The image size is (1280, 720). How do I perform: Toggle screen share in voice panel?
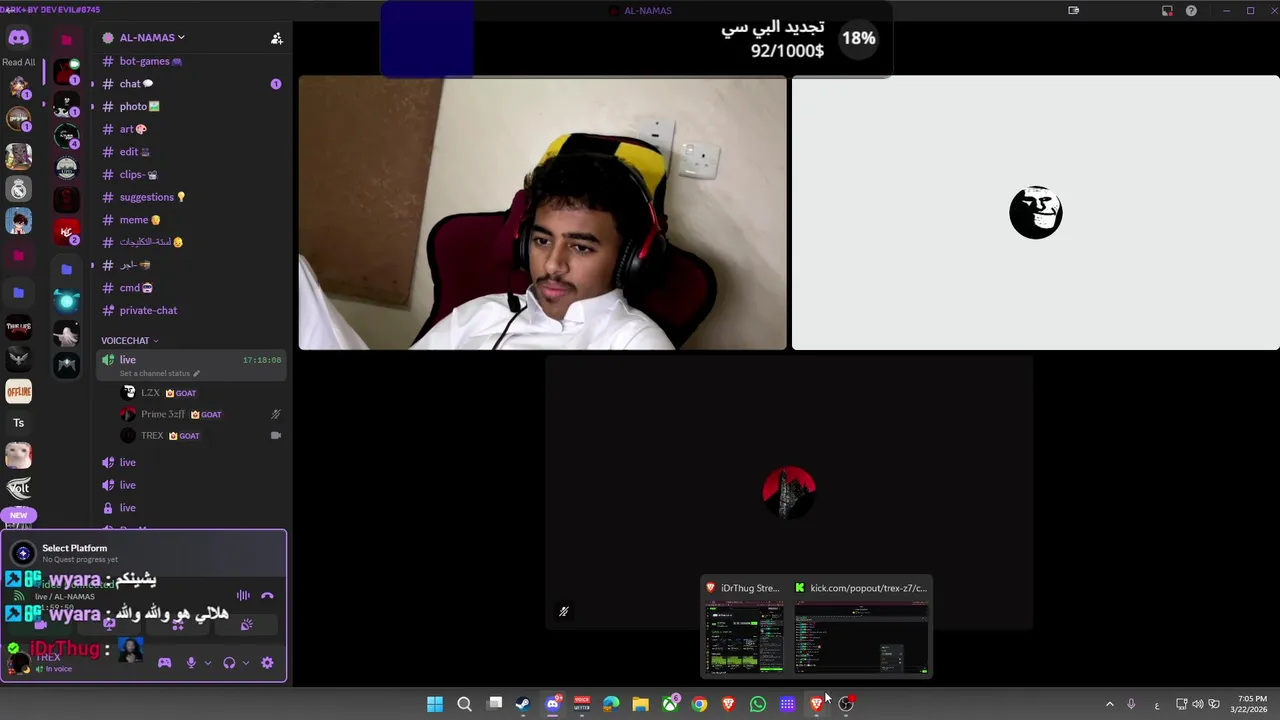(x=110, y=625)
